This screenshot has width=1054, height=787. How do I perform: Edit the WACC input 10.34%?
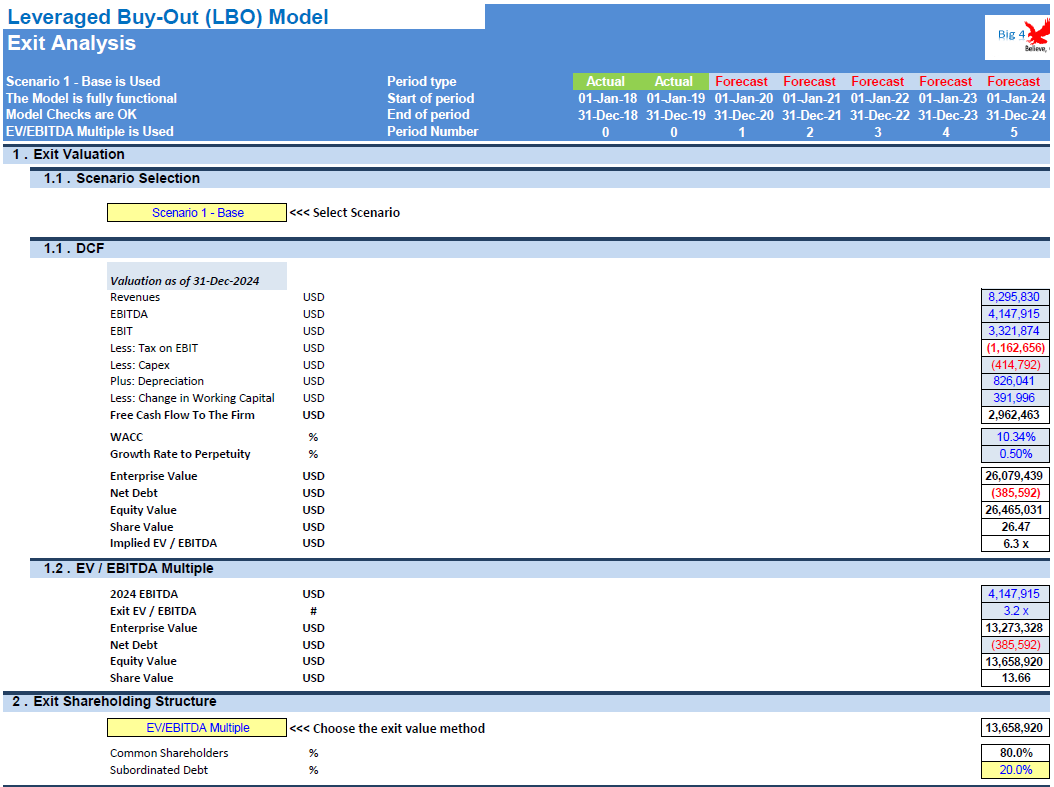(x=1015, y=437)
